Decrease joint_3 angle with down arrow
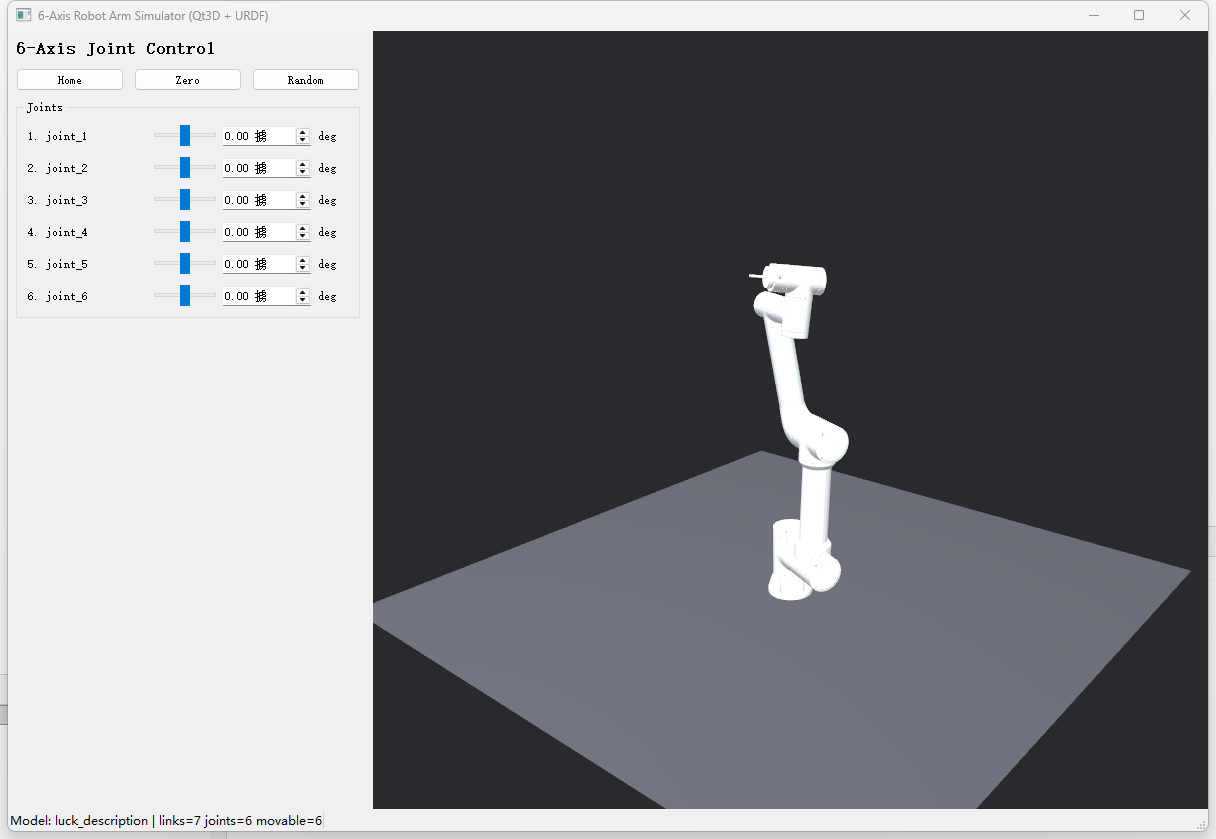 coord(303,205)
